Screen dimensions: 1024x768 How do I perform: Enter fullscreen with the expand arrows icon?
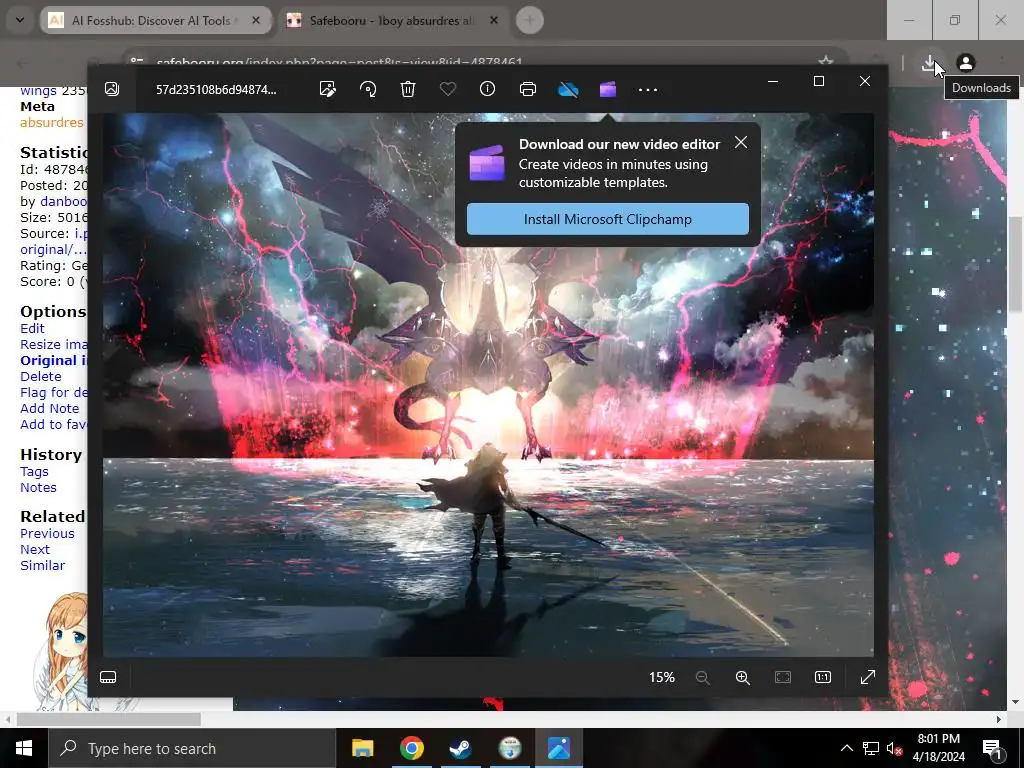868,677
